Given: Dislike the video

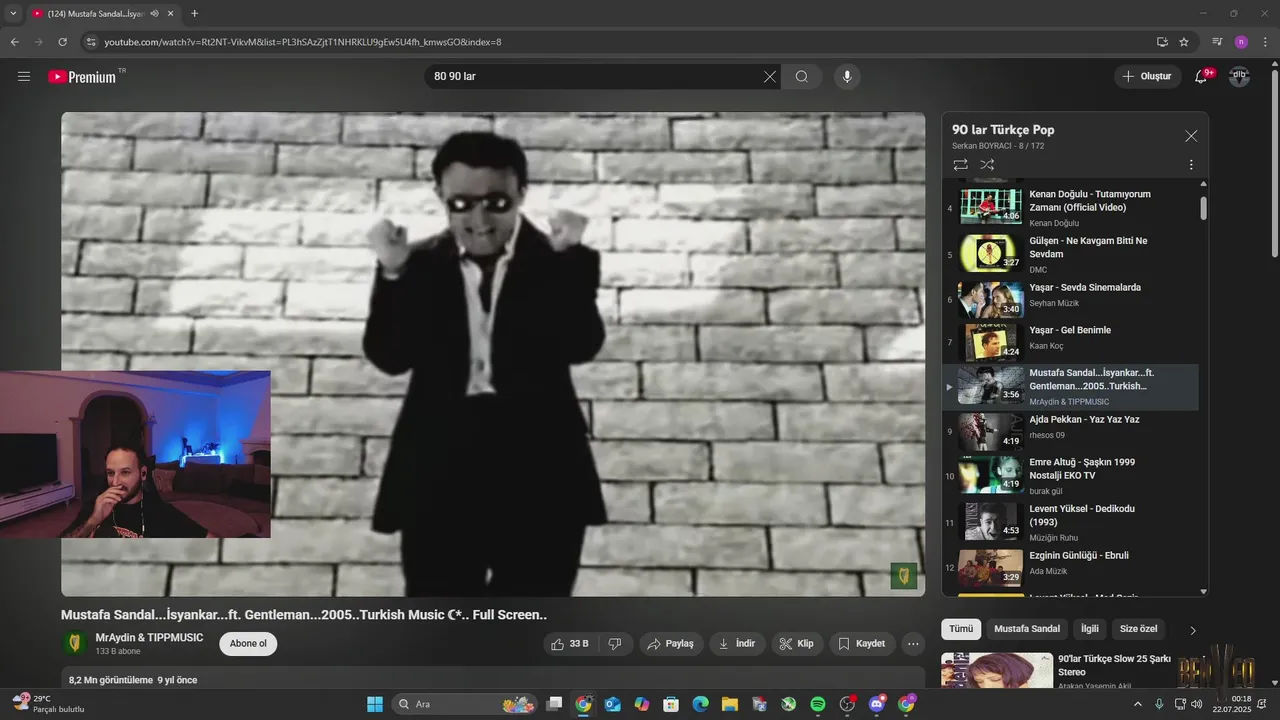Looking at the screenshot, I should [615, 643].
